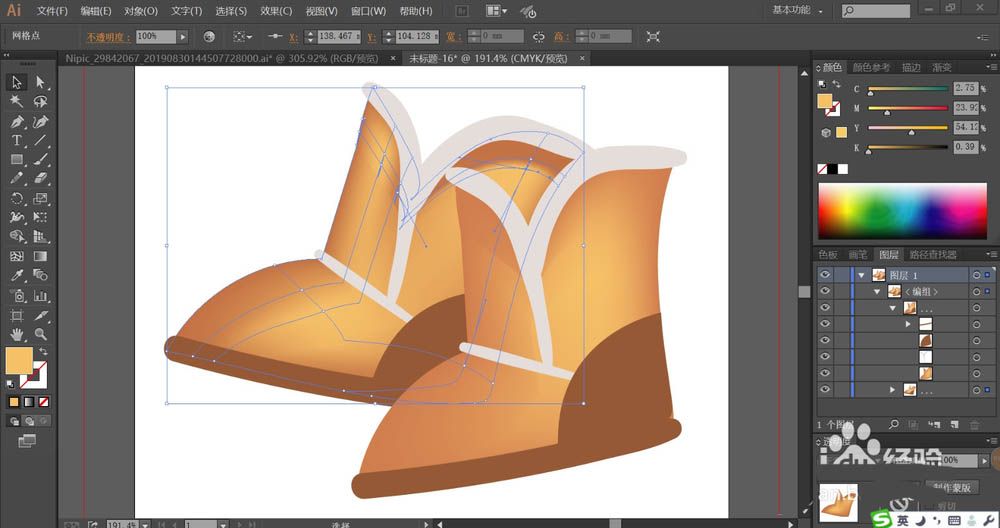Viewport: 1000px width, 528px height.
Task: Toggle the constrain width and height link
Action: 539,36
